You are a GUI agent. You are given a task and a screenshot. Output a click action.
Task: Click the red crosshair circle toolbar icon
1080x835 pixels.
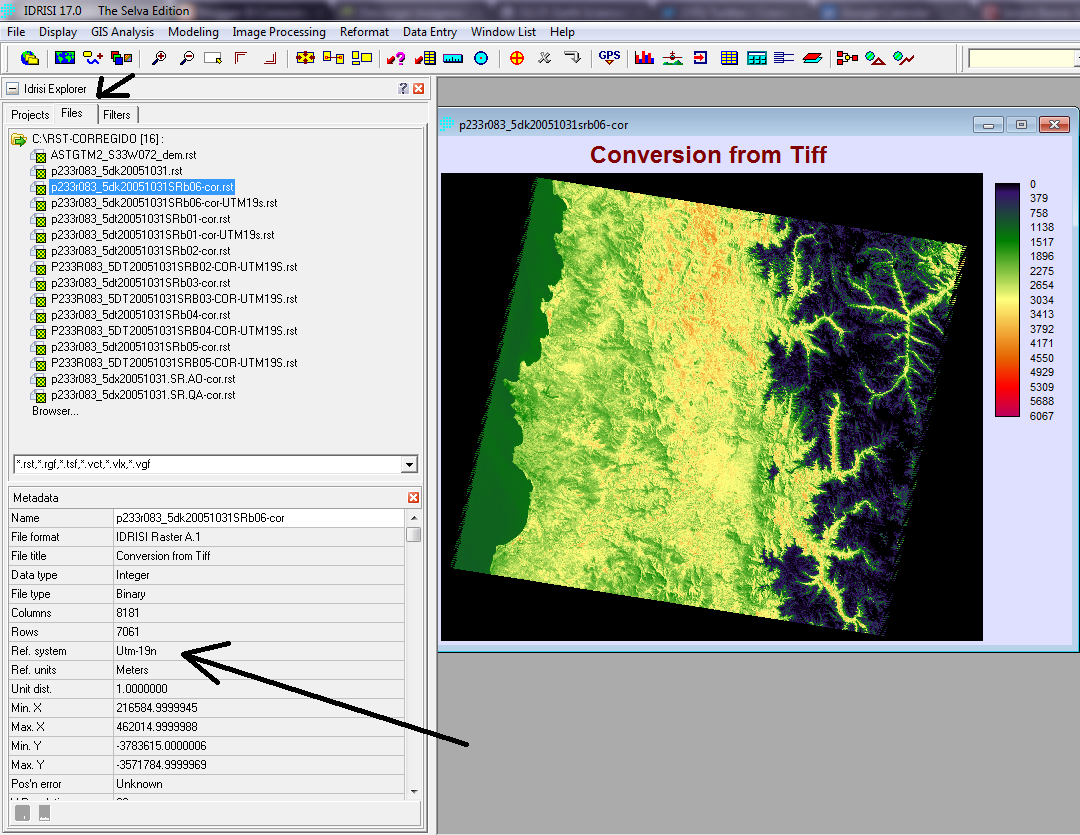[x=517, y=58]
